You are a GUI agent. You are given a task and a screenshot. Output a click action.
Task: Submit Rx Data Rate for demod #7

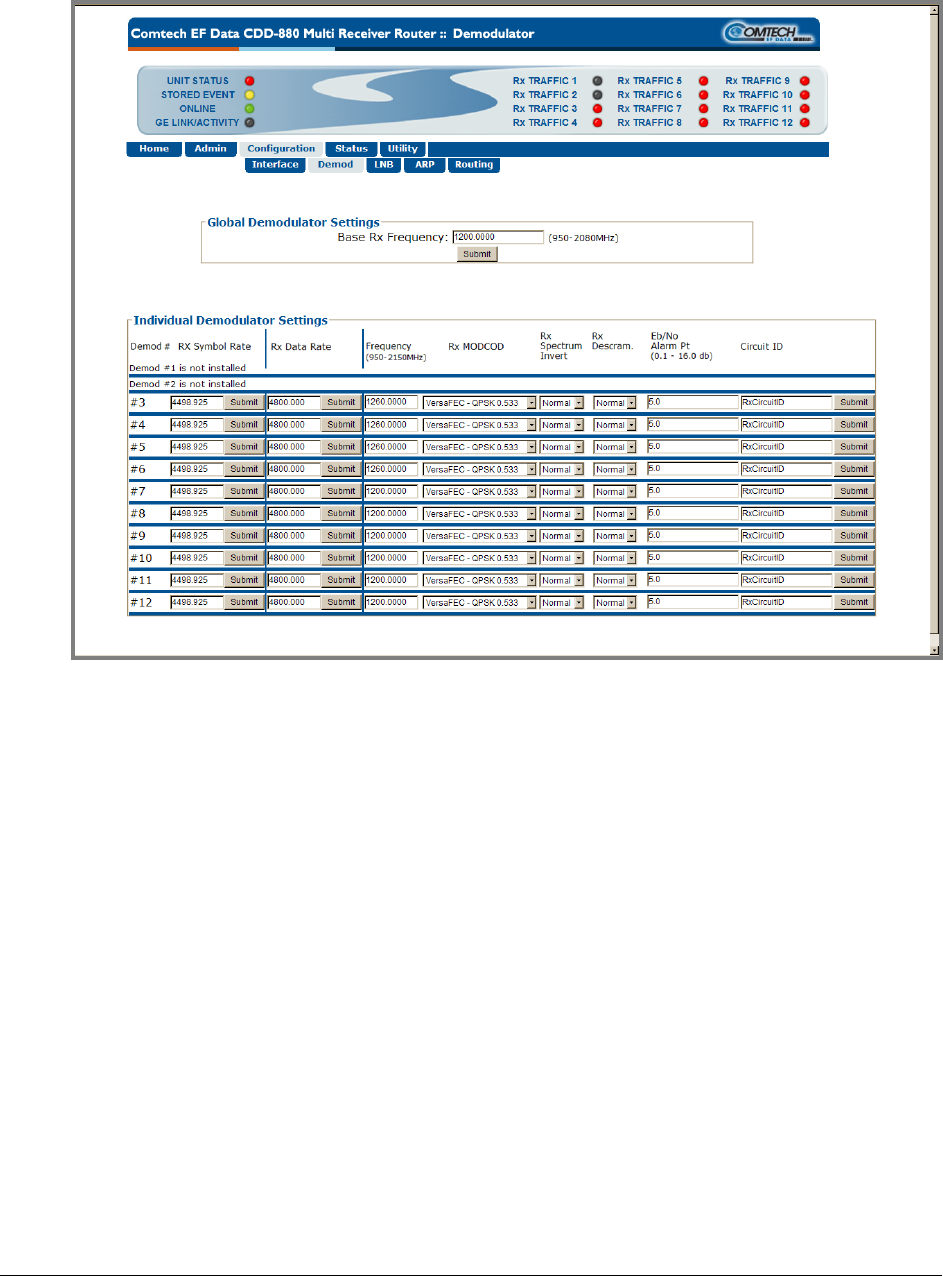tap(341, 492)
